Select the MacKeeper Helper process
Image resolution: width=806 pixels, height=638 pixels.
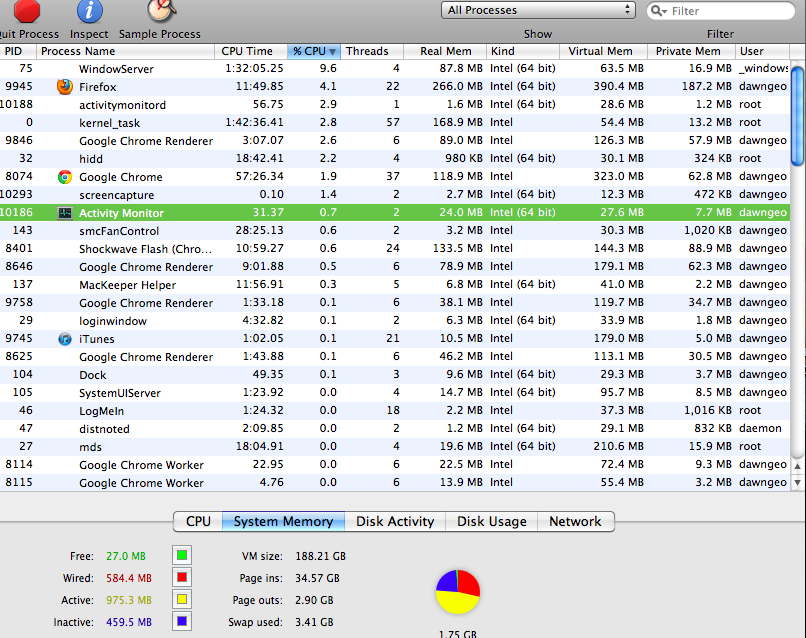pyautogui.click(x=395, y=284)
